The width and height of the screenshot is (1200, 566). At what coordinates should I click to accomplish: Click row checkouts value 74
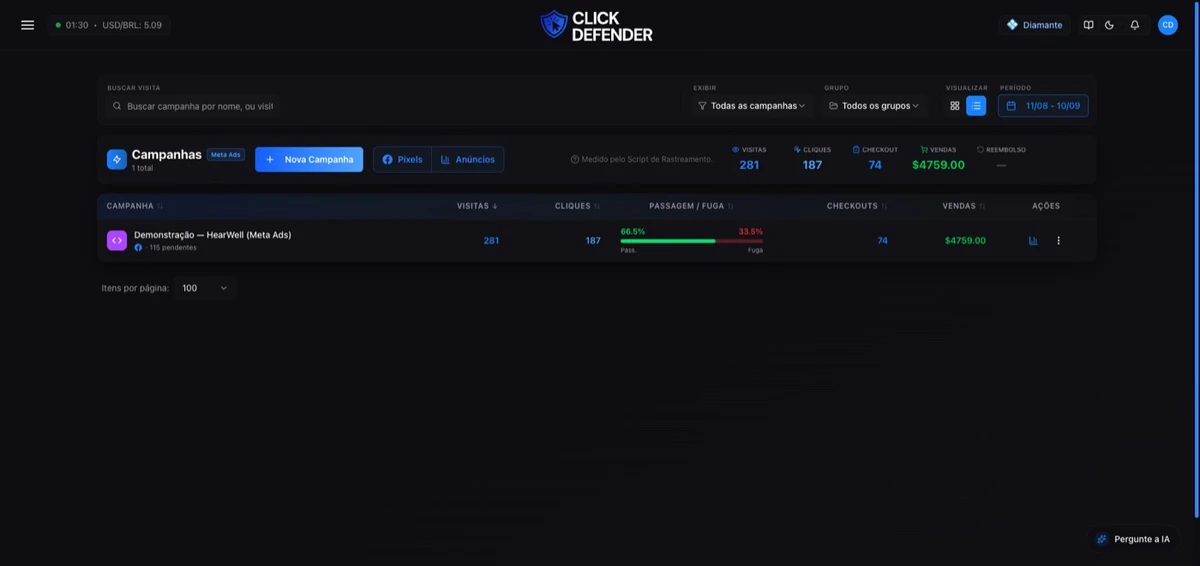click(x=882, y=241)
